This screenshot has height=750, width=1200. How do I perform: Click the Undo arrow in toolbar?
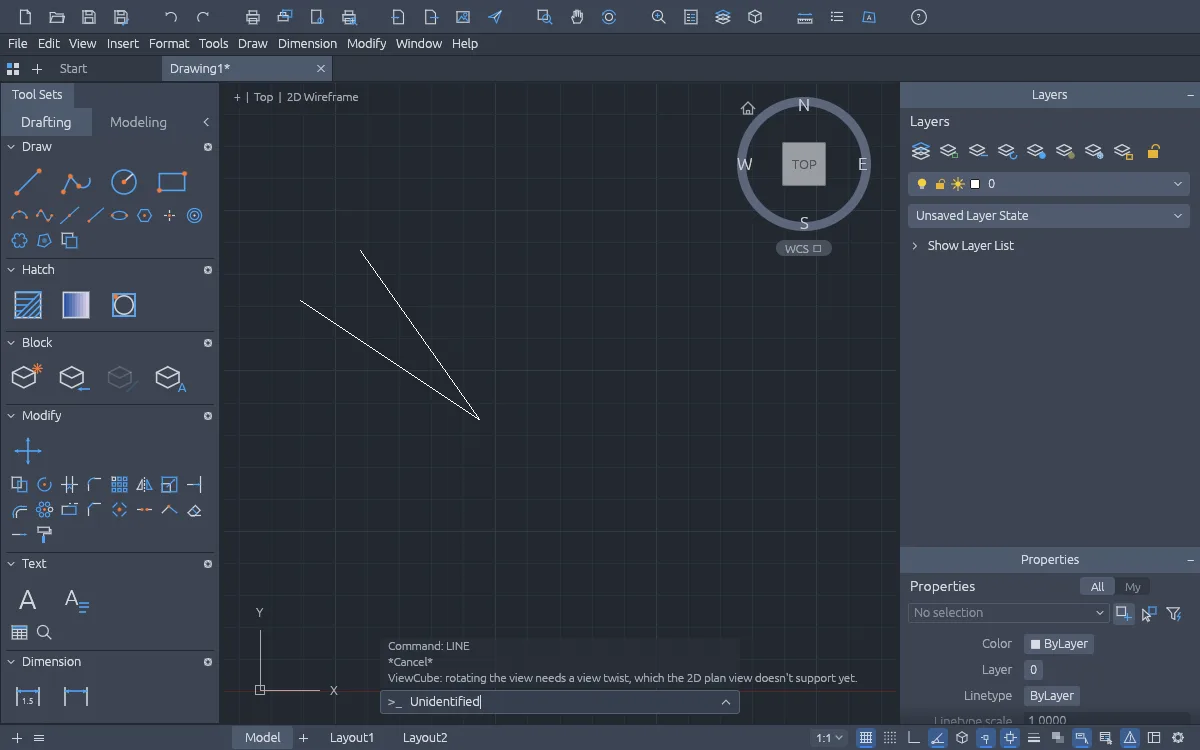pos(171,17)
